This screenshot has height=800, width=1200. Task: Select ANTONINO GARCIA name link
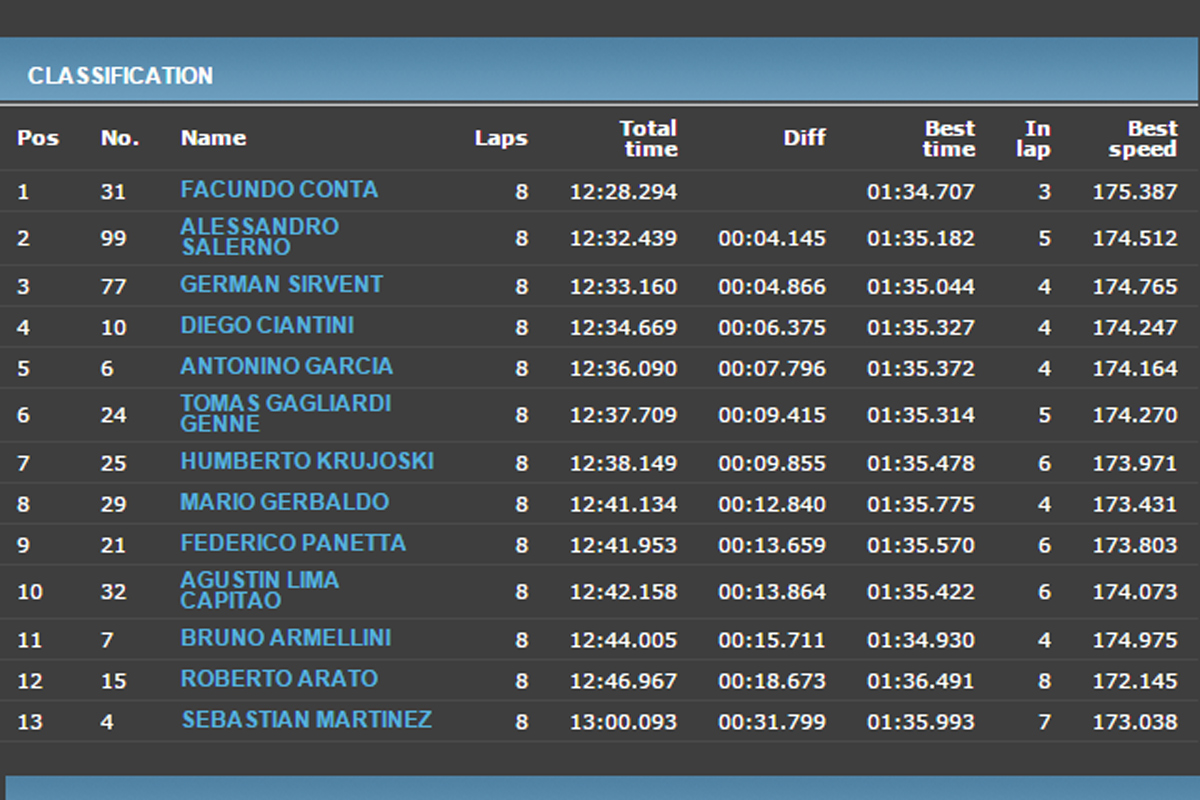click(x=286, y=366)
